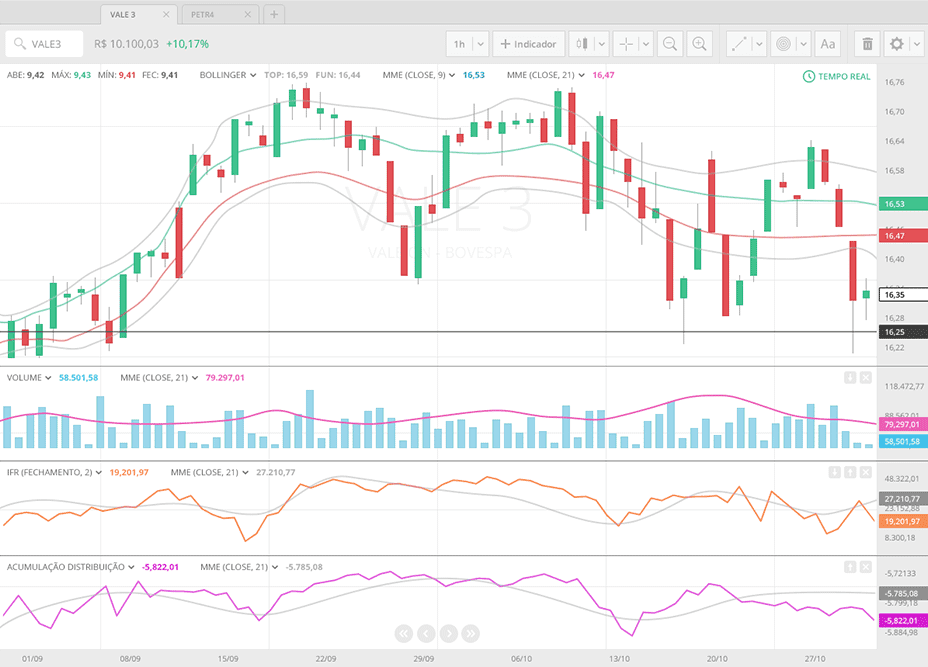Image resolution: width=928 pixels, height=667 pixels.
Task: Add a new chart tab with plus button
Action: pyautogui.click(x=274, y=14)
